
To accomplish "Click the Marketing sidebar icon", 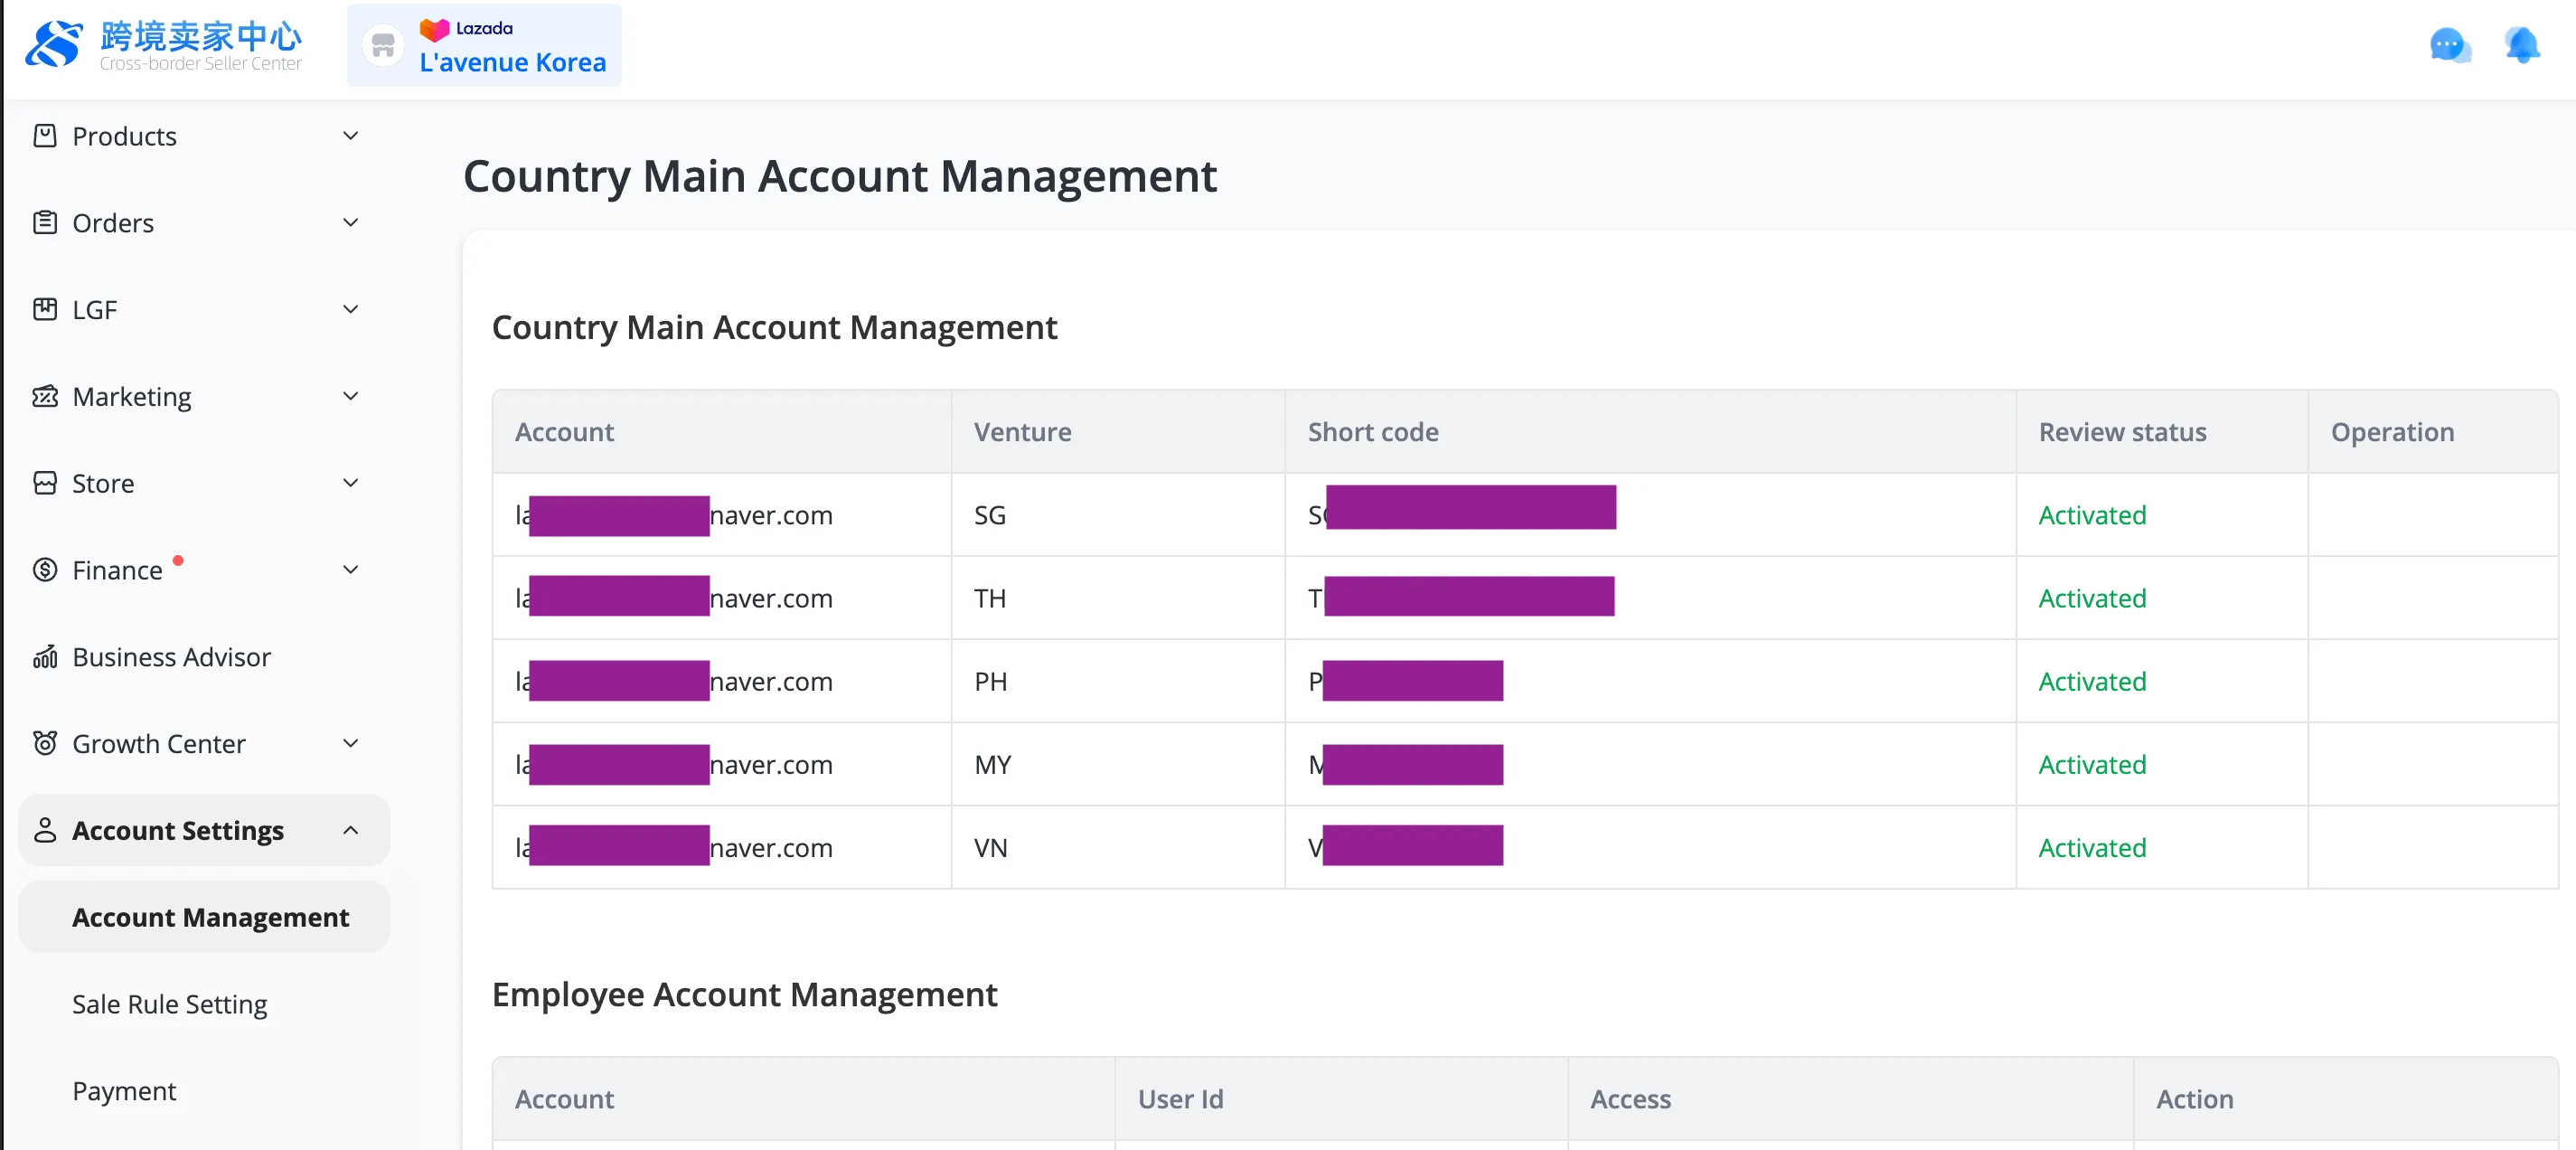I will point(45,397).
